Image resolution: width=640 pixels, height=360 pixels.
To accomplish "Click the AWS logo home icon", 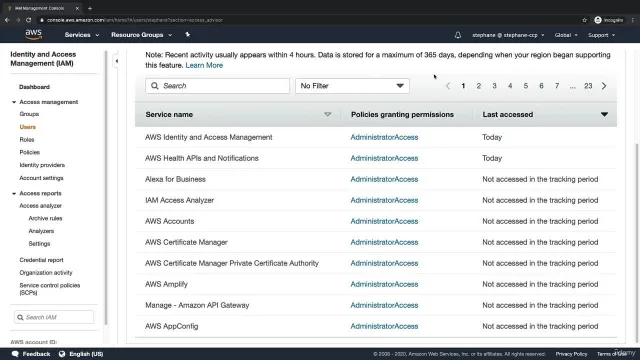I will point(33,35).
